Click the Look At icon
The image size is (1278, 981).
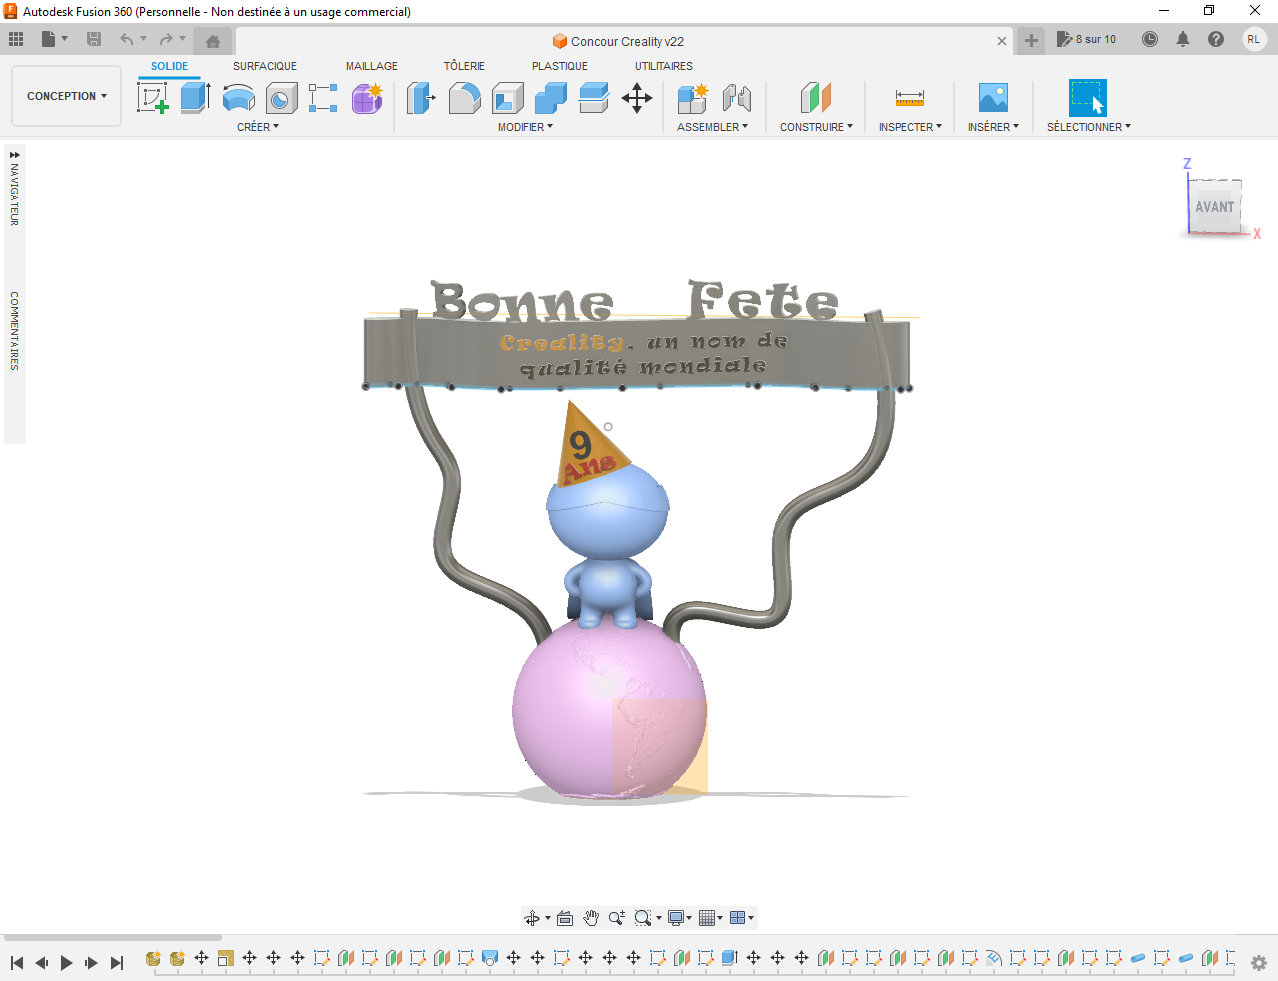point(565,918)
